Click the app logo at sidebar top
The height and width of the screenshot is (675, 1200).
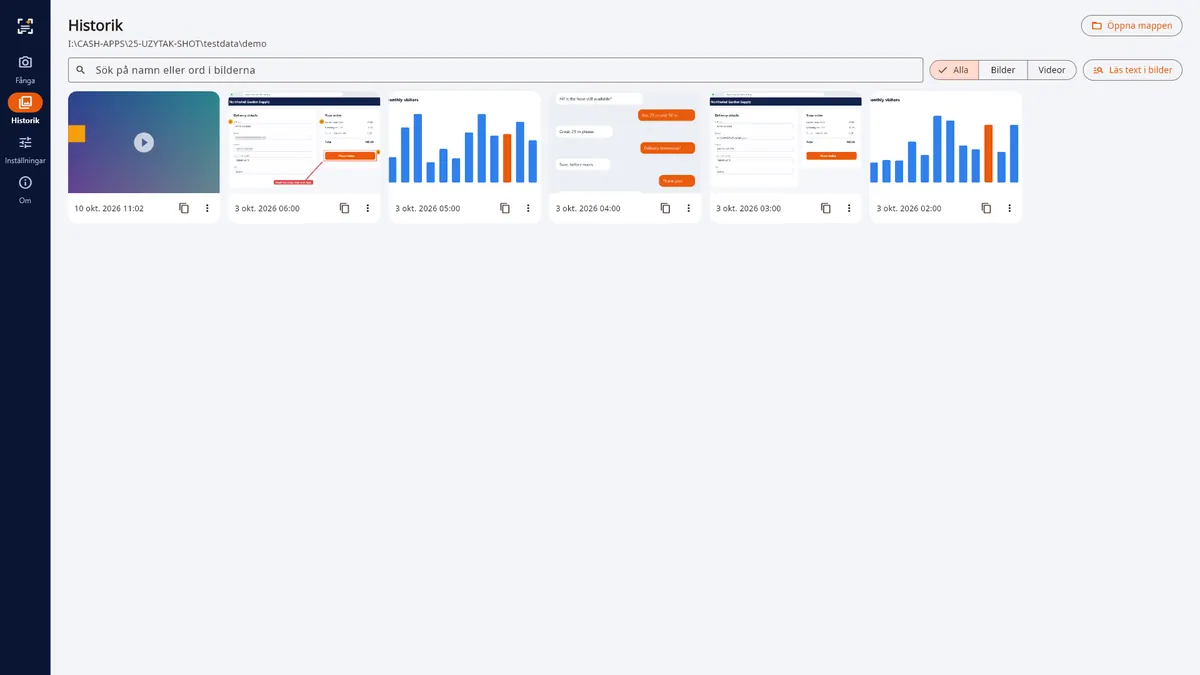pyautogui.click(x=25, y=26)
